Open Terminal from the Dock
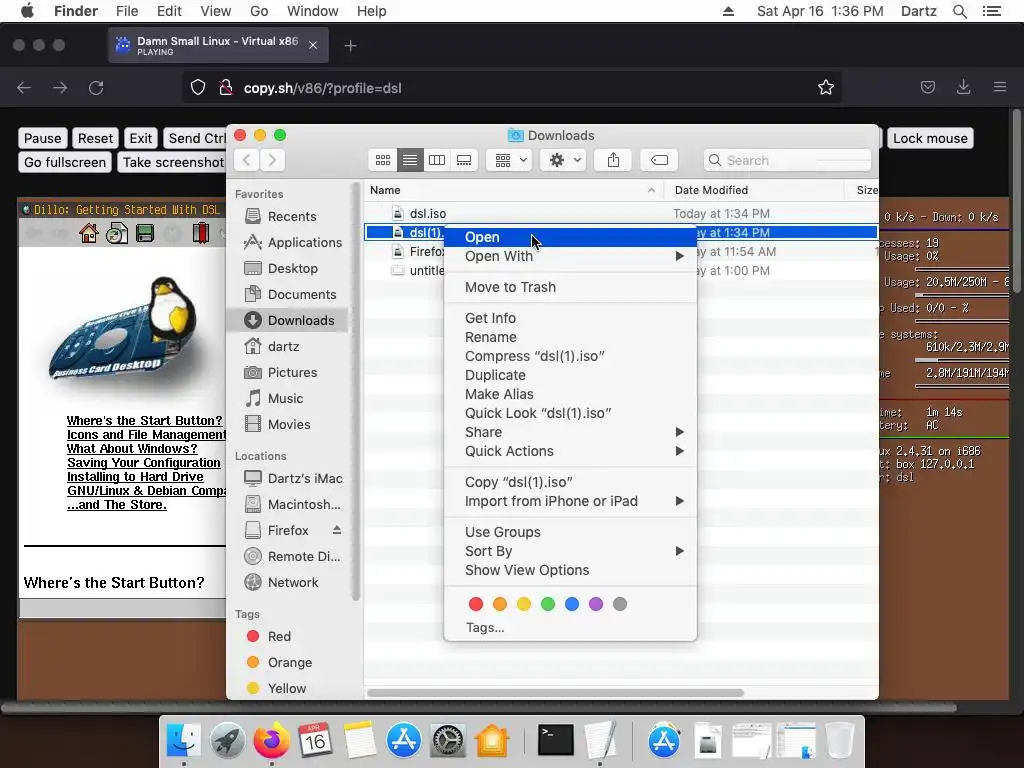 coord(555,741)
